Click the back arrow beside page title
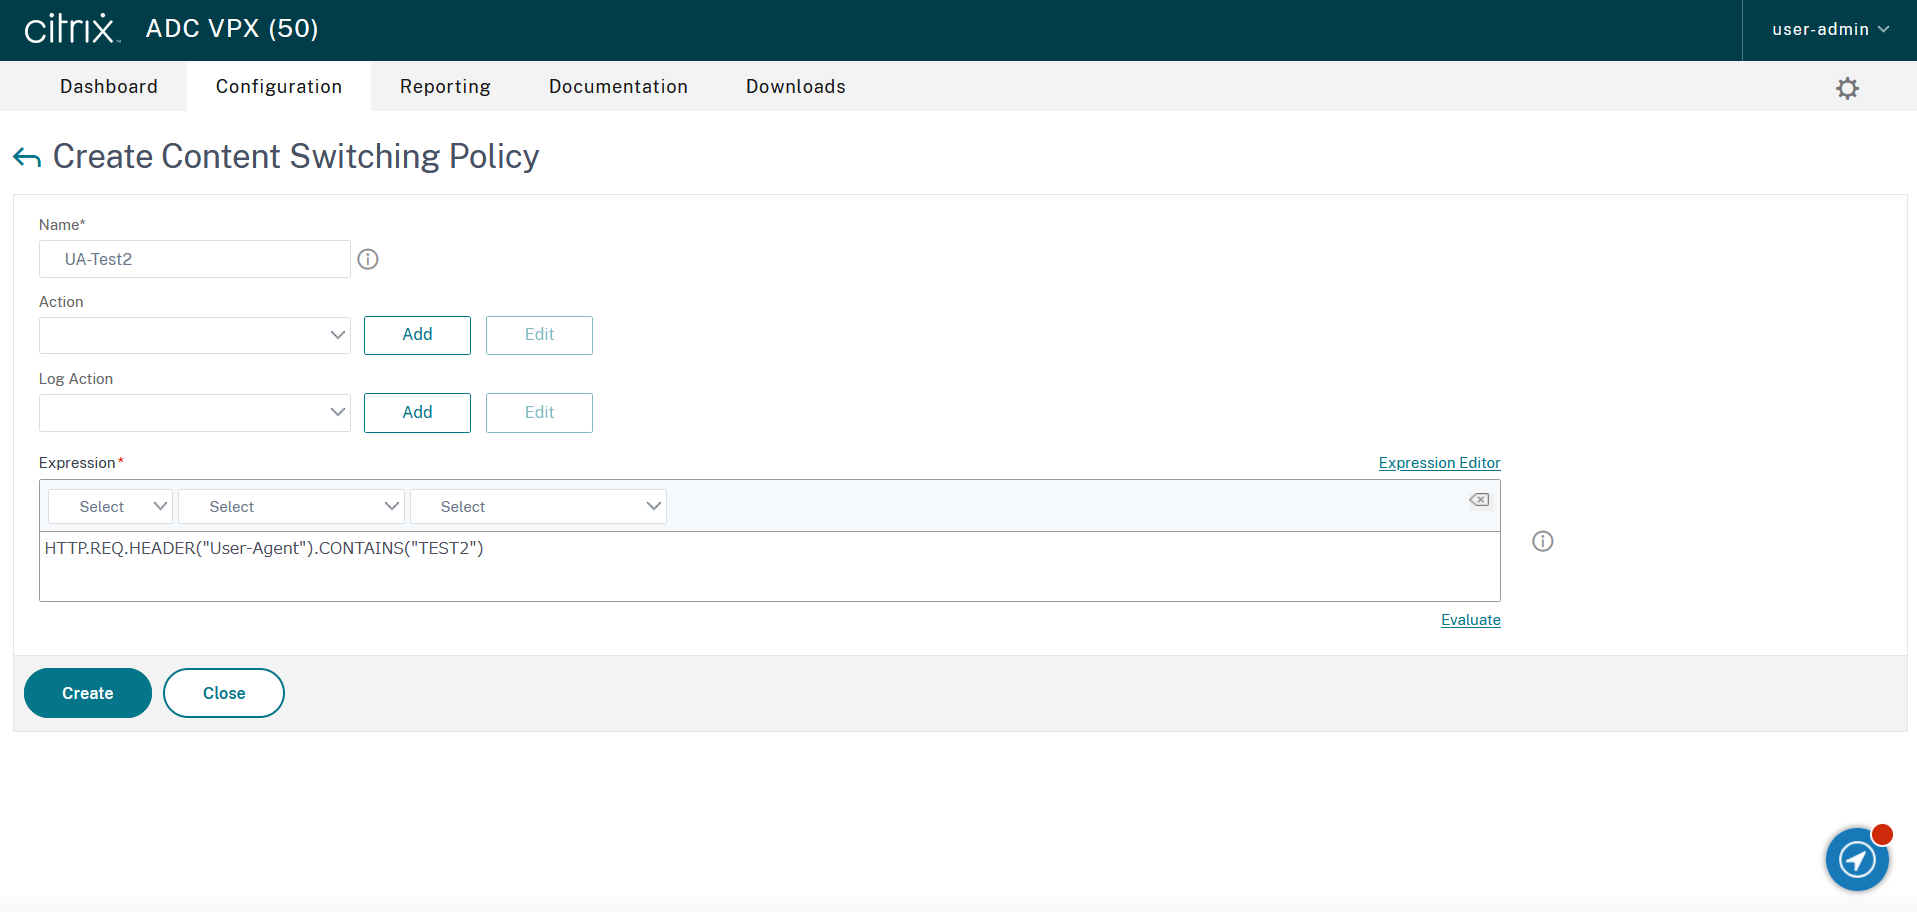The height and width of the screenshot is (912, 1917). click(x=27, y=157)
